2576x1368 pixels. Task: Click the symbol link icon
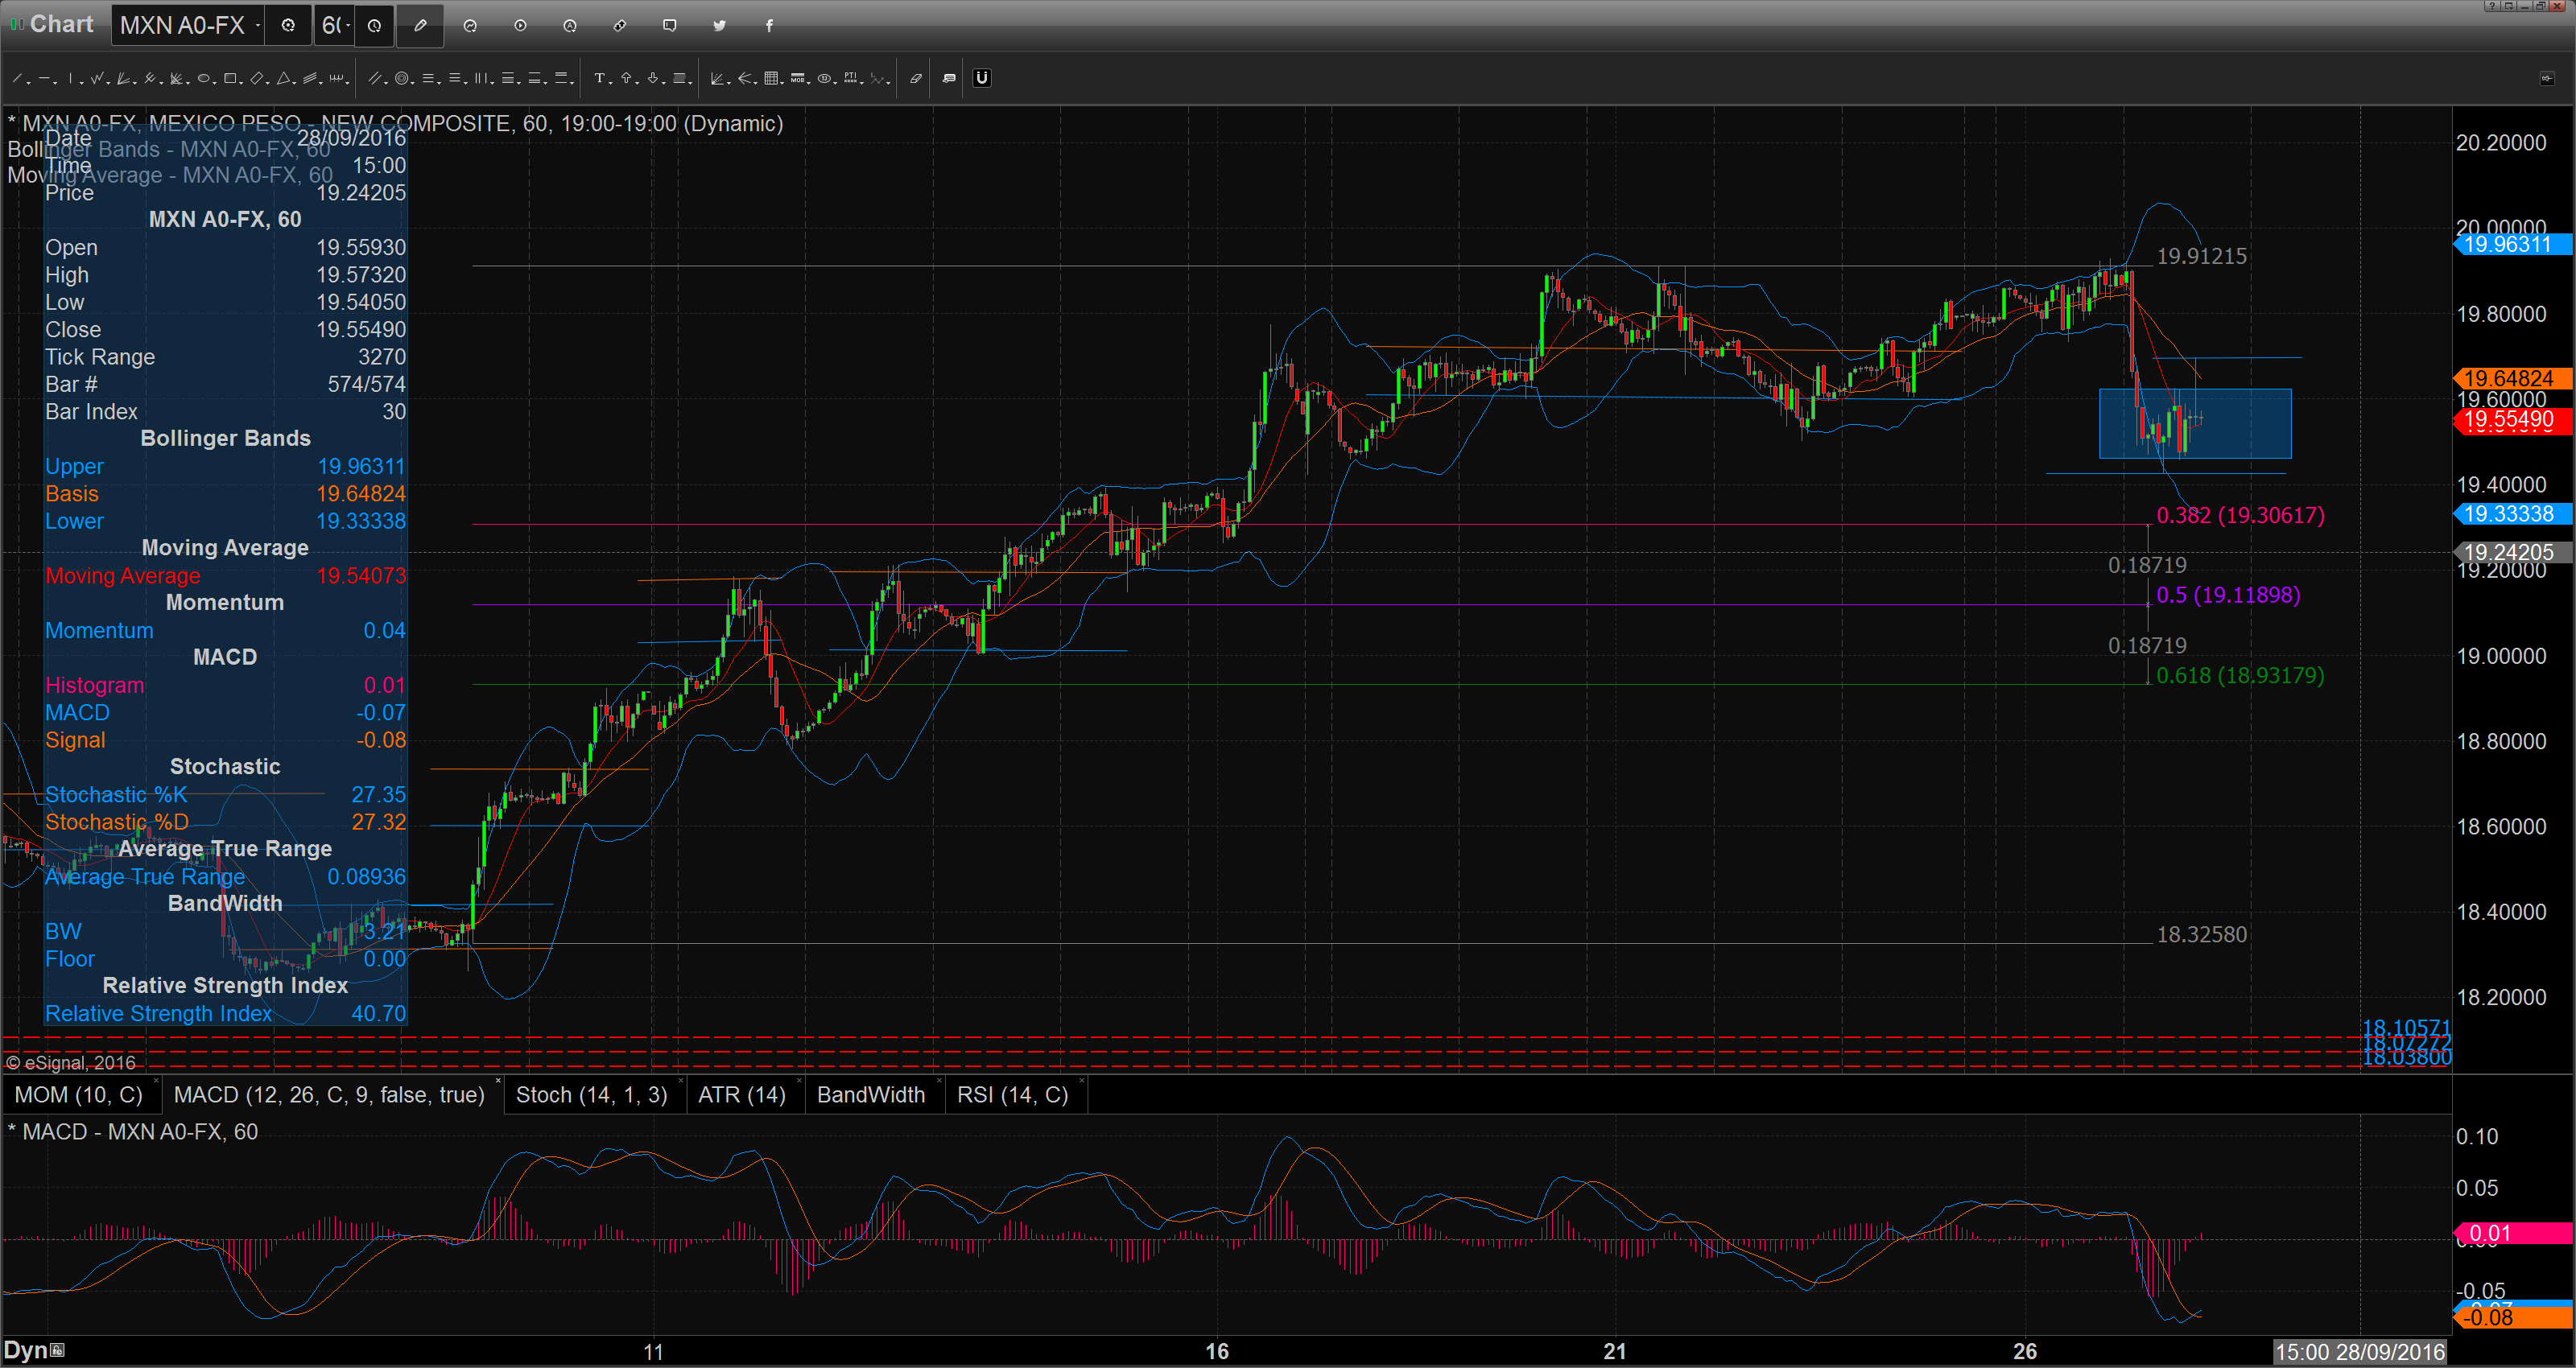(x=620, y=26)
